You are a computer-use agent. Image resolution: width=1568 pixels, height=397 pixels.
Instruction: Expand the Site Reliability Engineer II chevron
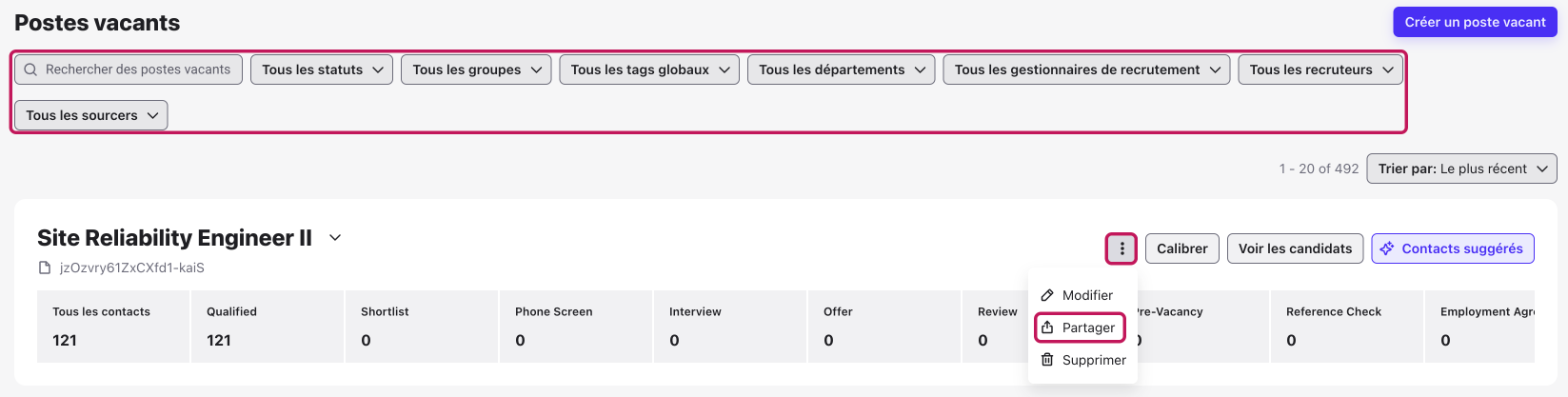tap(336, 238)
